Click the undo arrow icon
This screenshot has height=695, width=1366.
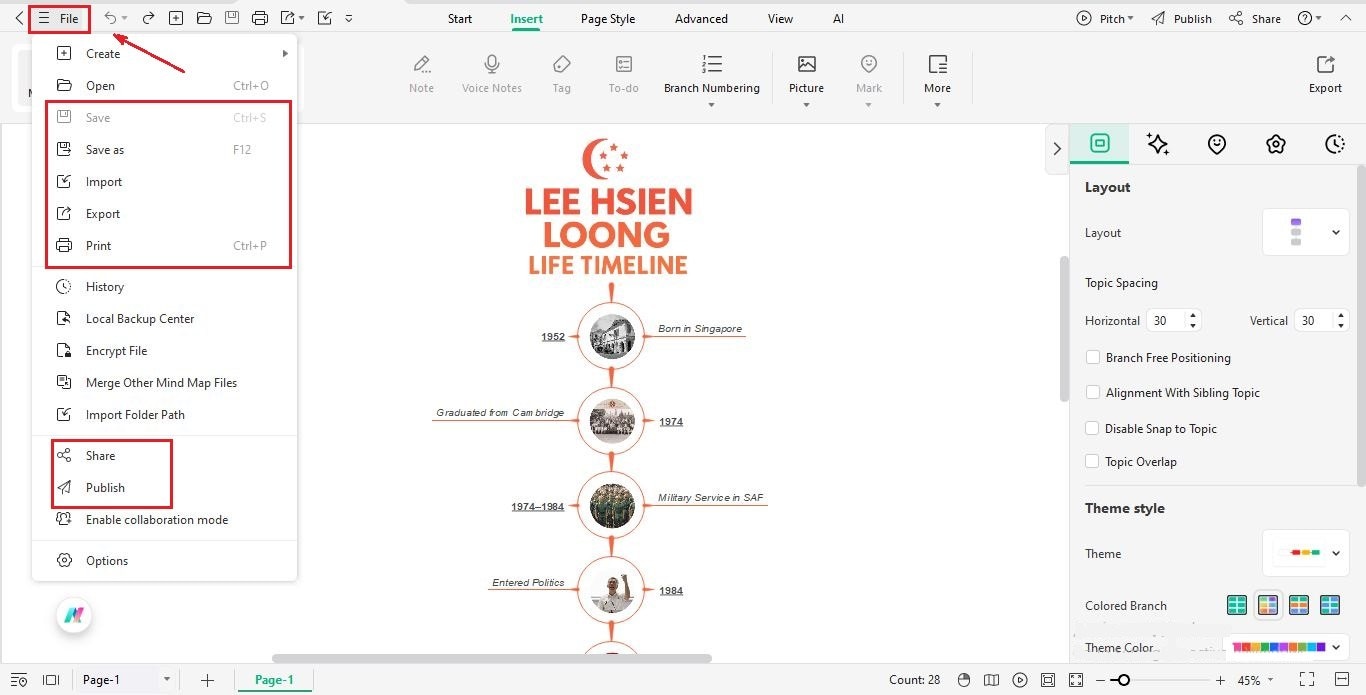[111, 19]
